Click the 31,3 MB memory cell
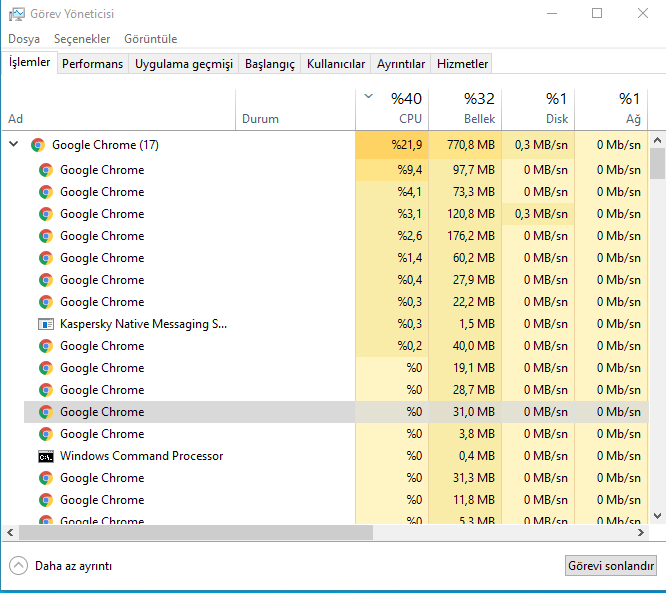 coord(465,478)
